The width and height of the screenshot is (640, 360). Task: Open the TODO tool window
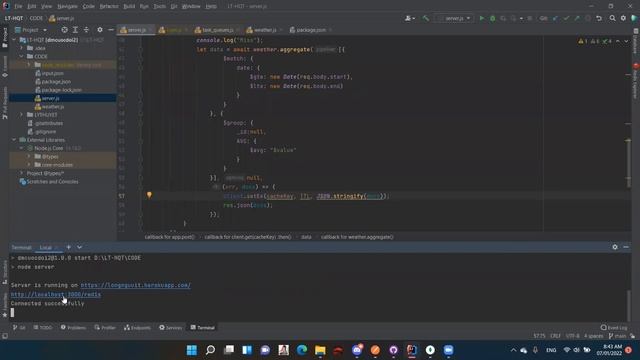point(43,327)
